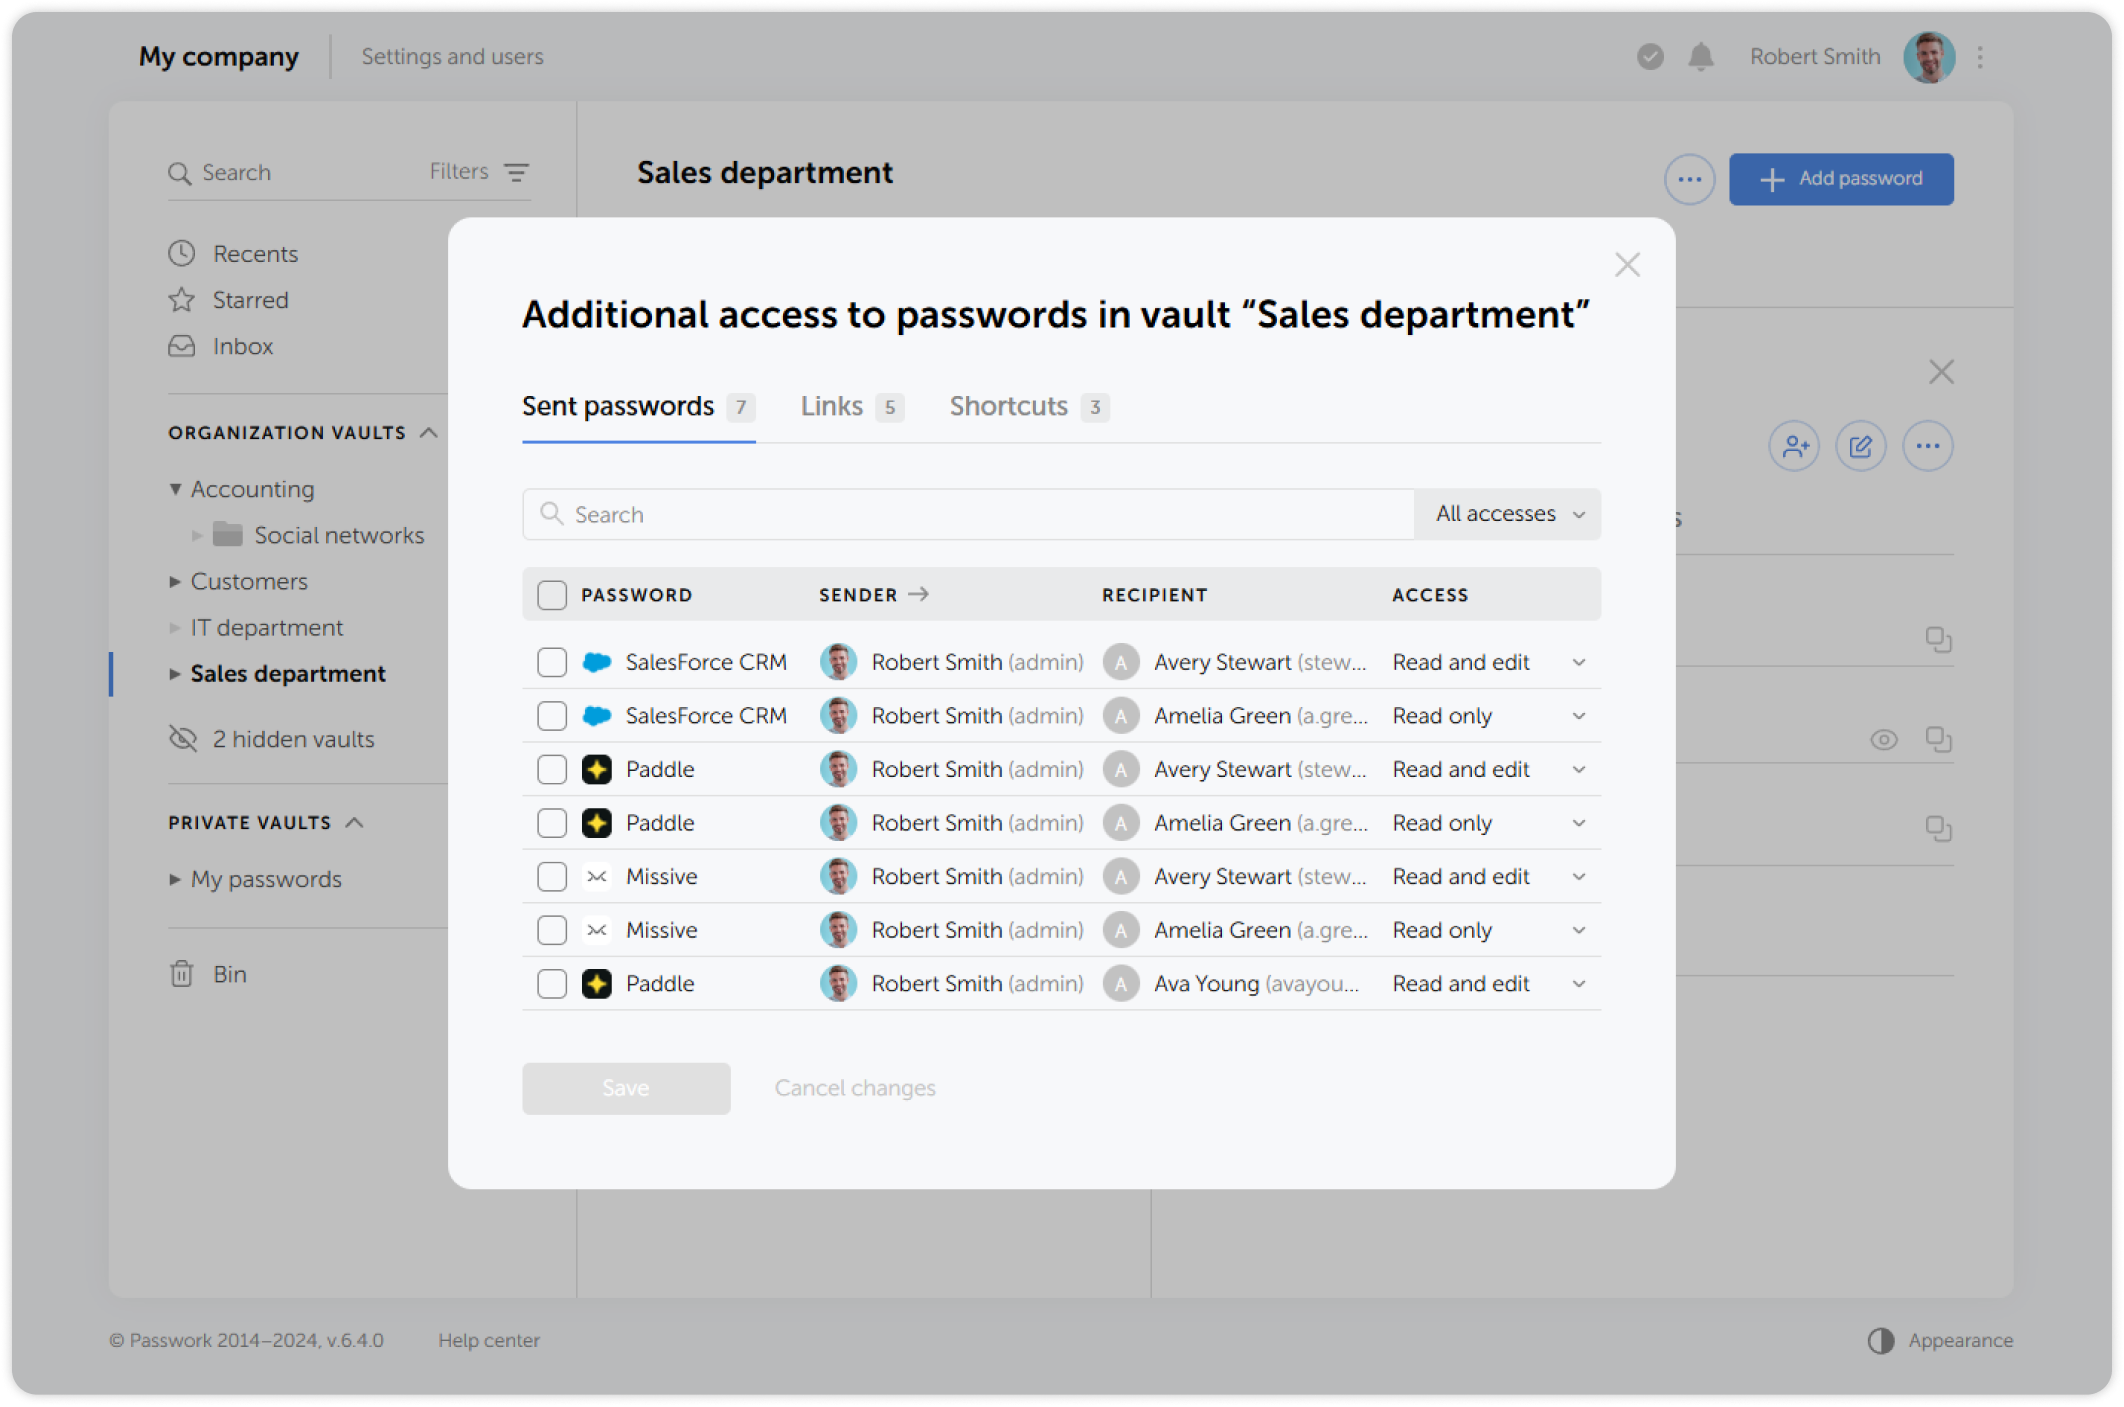
Task: Open the Bin trash icon
Action: click(181, 974)
